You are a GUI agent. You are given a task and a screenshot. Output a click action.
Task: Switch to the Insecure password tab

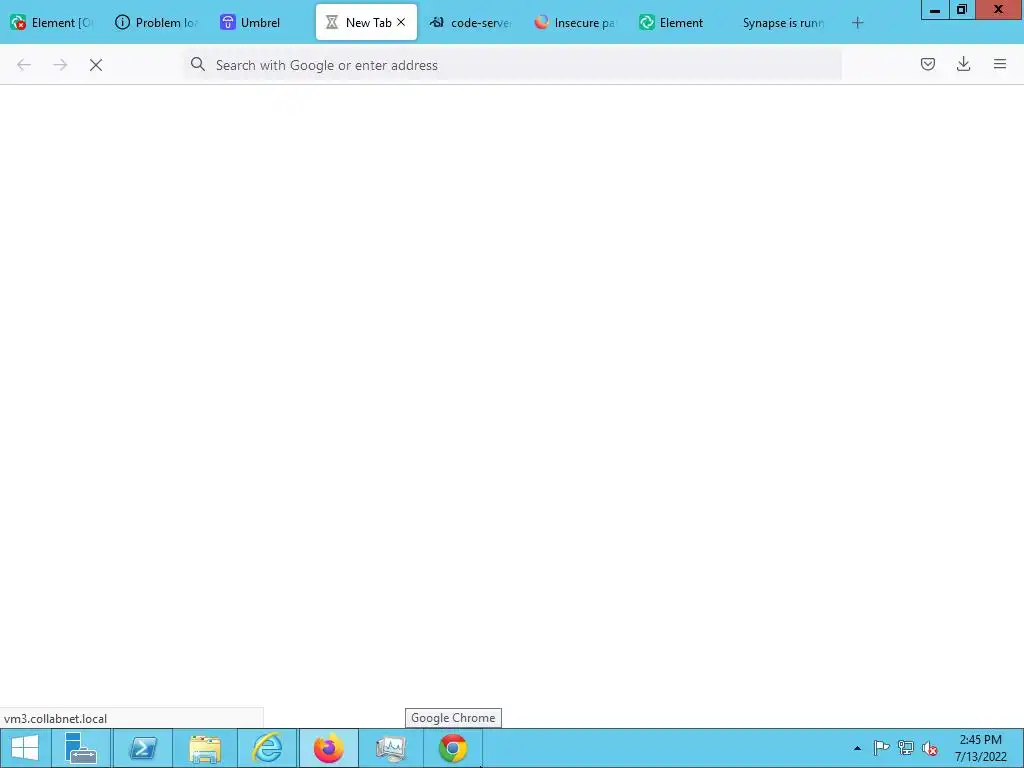click(x=575, y=23)
